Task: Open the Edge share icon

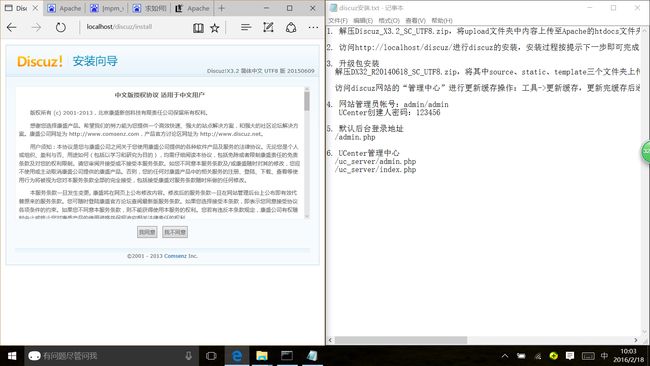Action: coord(291,27)
